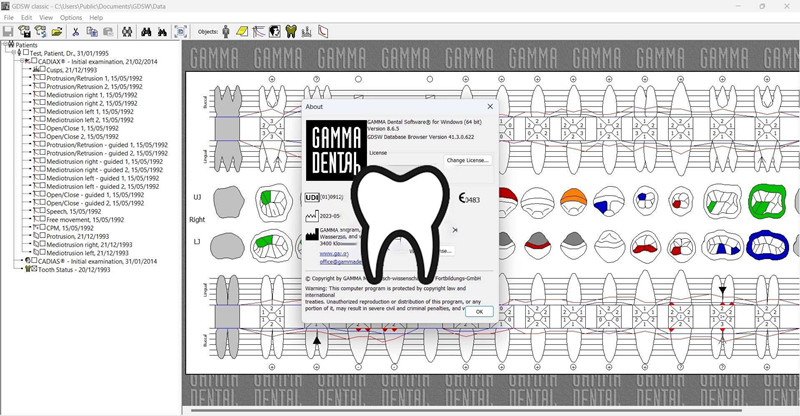Viewport: 800px width, 416px height.
Task: Tick the Protrusion/Retrusion 1 checkbox
Action: 43,78
